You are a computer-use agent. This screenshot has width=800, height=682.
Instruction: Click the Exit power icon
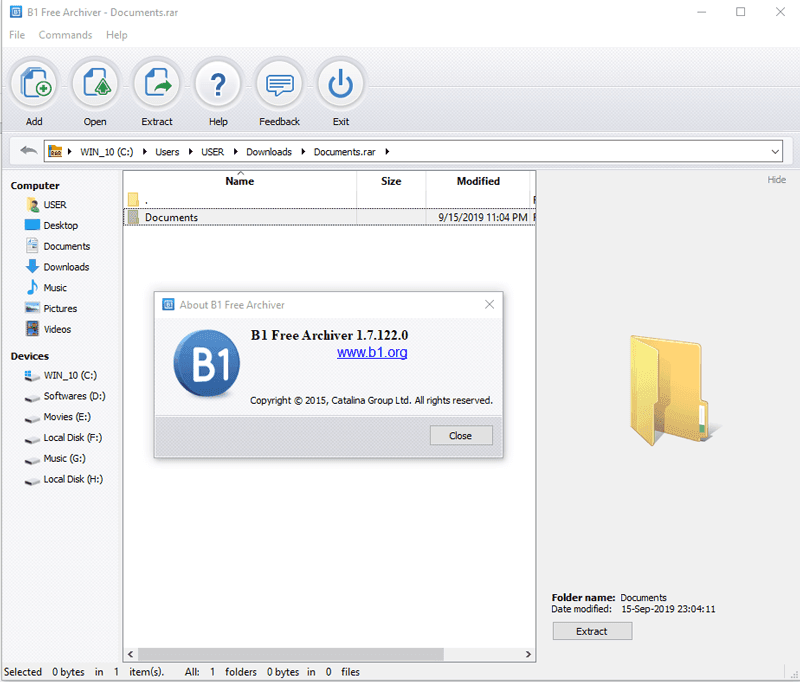(341, 84)
